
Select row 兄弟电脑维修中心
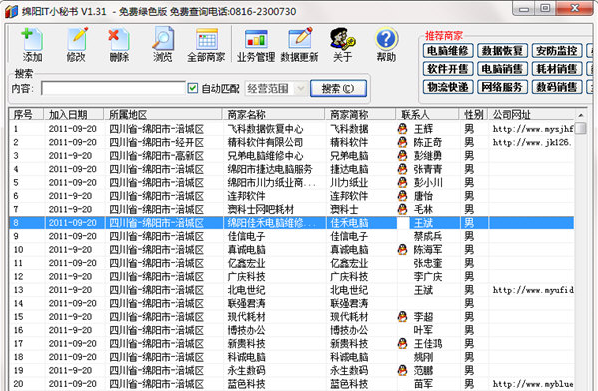(x=291, y=156)
